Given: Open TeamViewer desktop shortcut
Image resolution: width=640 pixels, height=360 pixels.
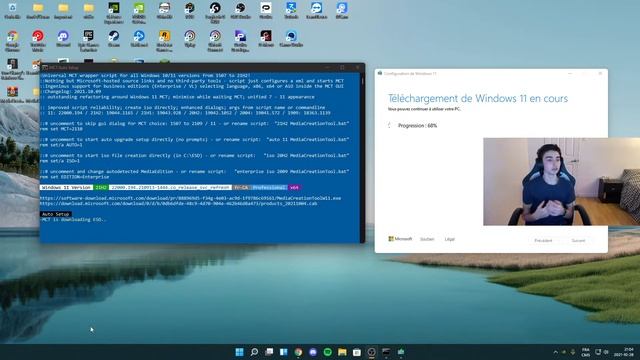Looking at the screenshot, I should coord(316,11).
